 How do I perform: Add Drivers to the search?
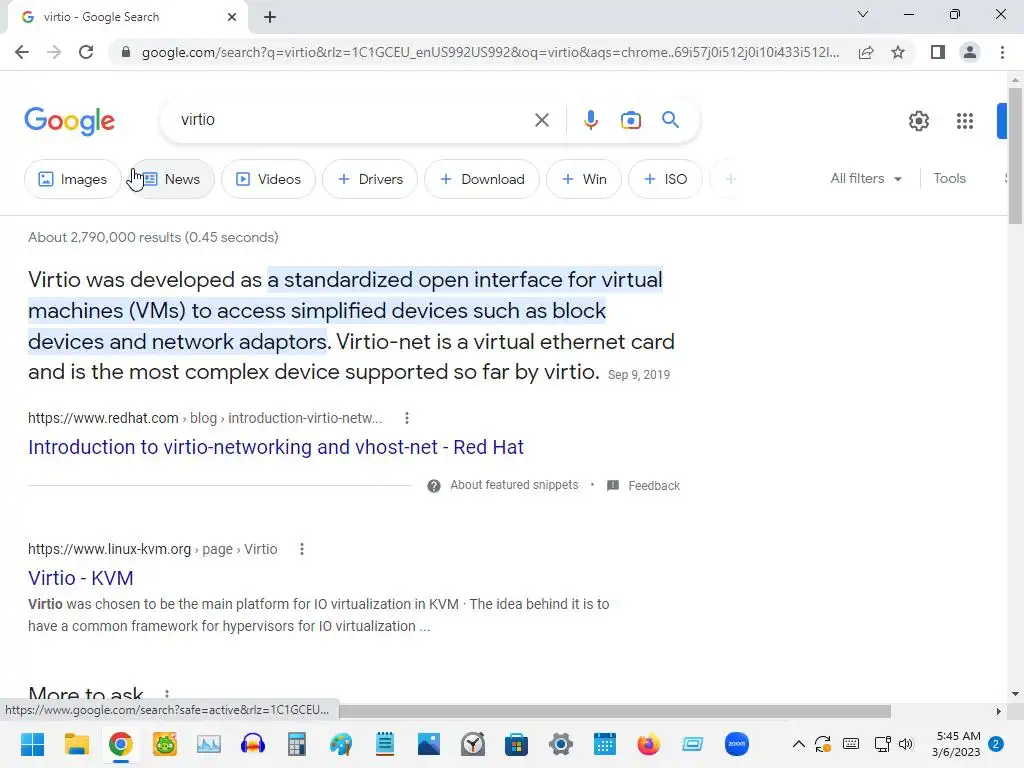(370, 179)
